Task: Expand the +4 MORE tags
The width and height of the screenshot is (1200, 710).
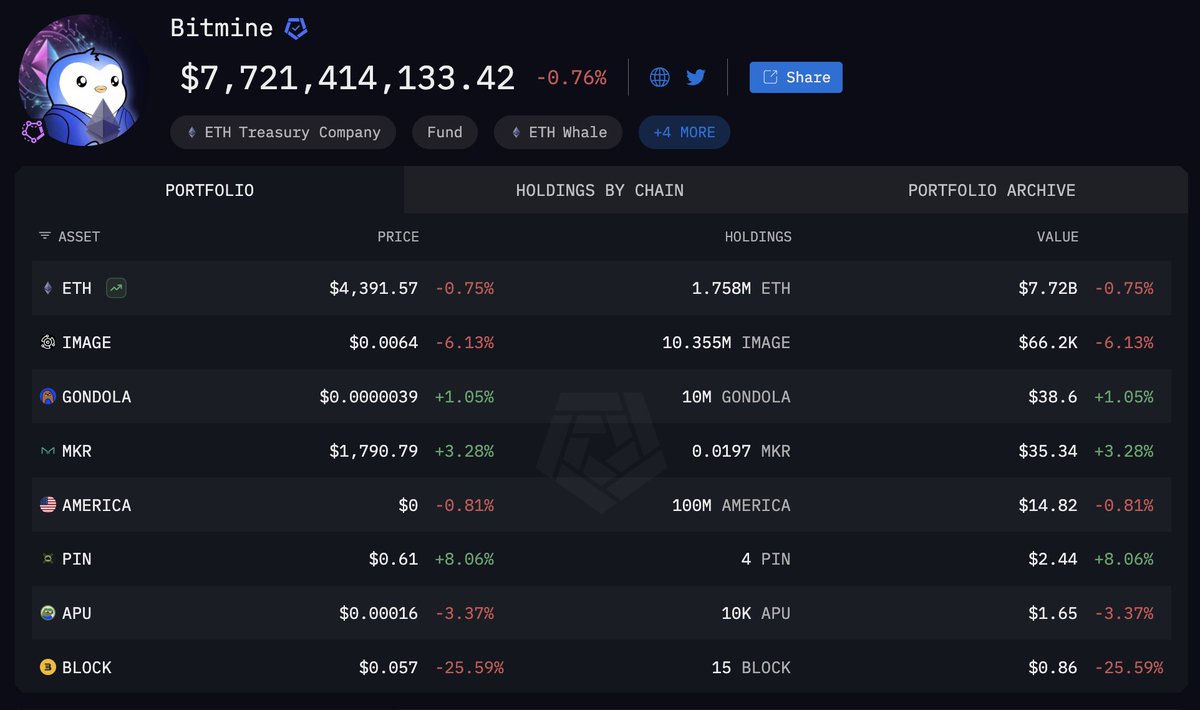Action: click(x=684, y=132)
